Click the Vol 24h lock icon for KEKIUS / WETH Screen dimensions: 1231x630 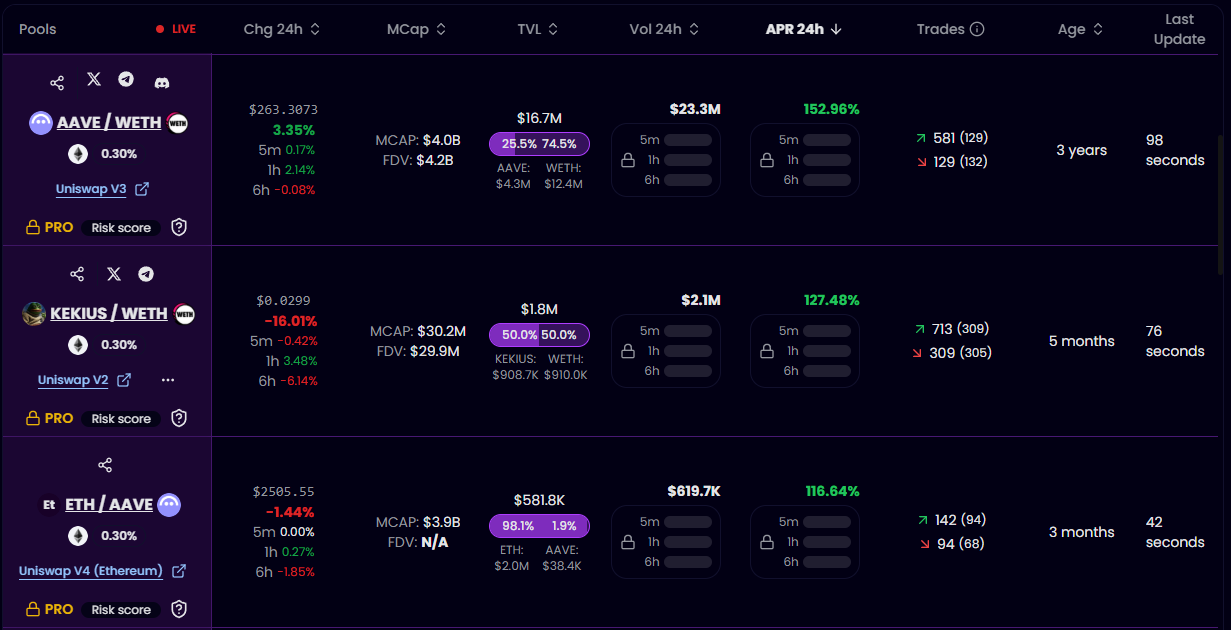click(628, 351)
